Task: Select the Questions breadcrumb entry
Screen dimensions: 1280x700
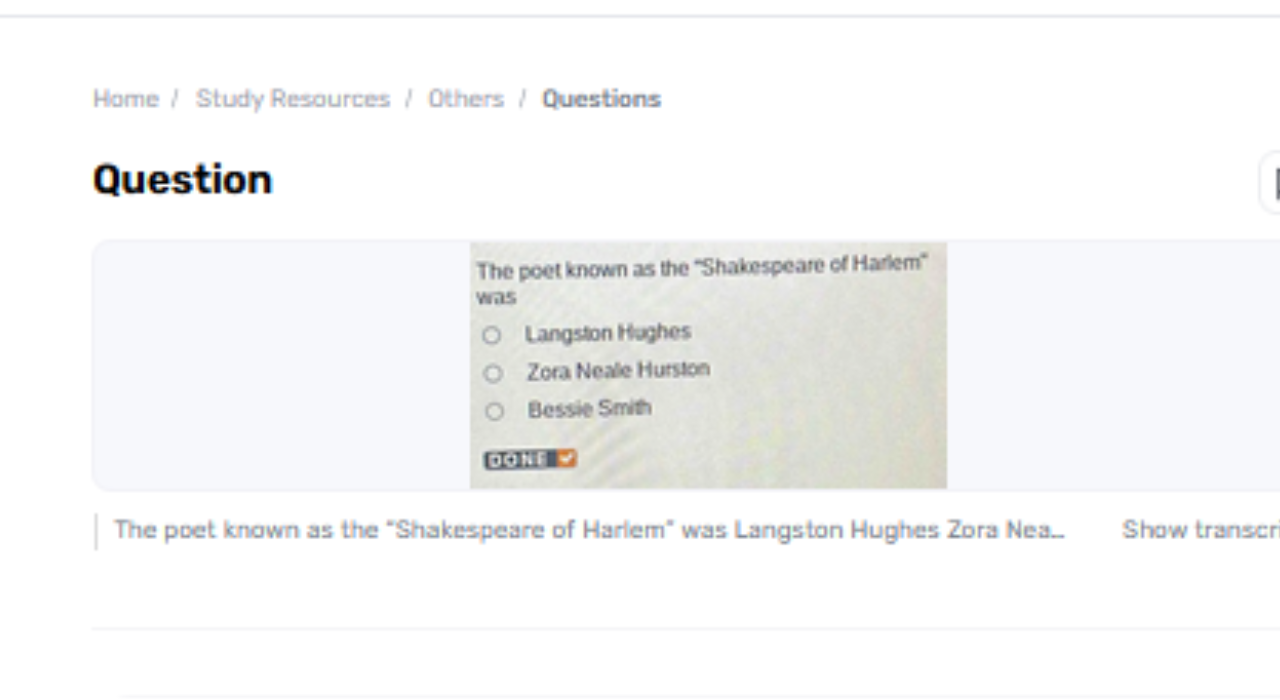Action: [599, 98]
